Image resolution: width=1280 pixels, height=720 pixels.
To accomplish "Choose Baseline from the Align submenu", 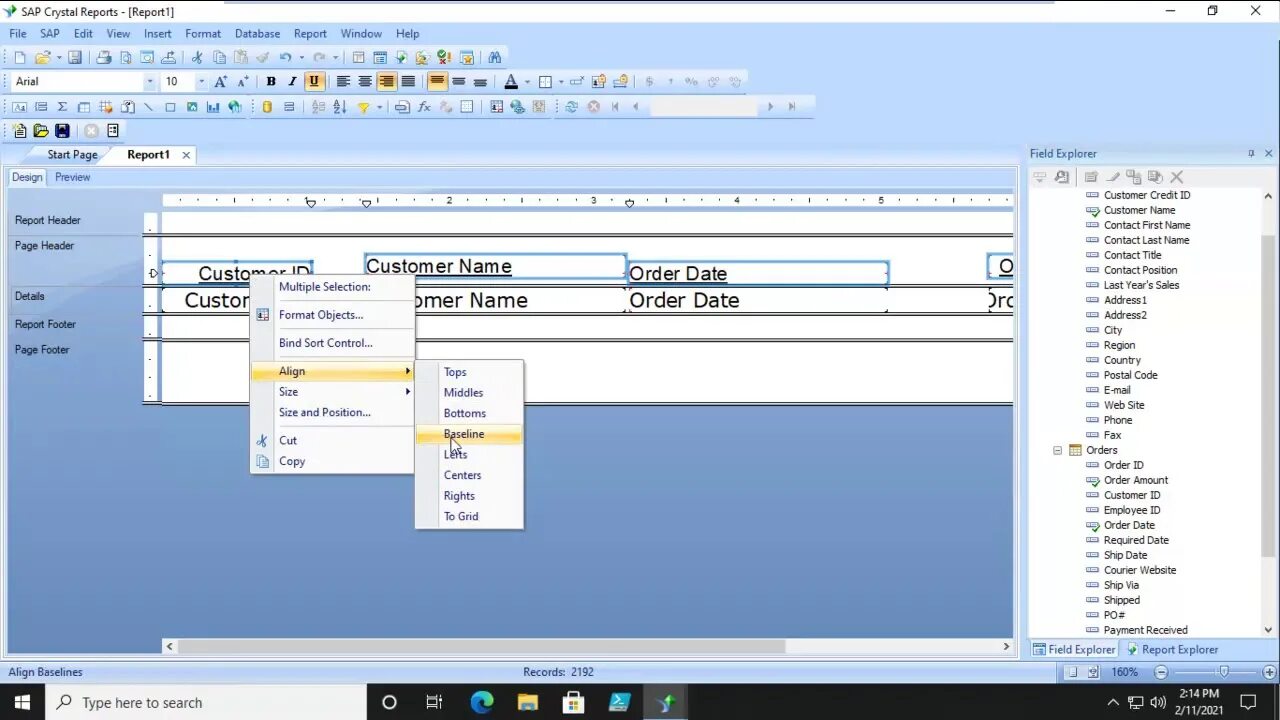I will click(464, 433).
